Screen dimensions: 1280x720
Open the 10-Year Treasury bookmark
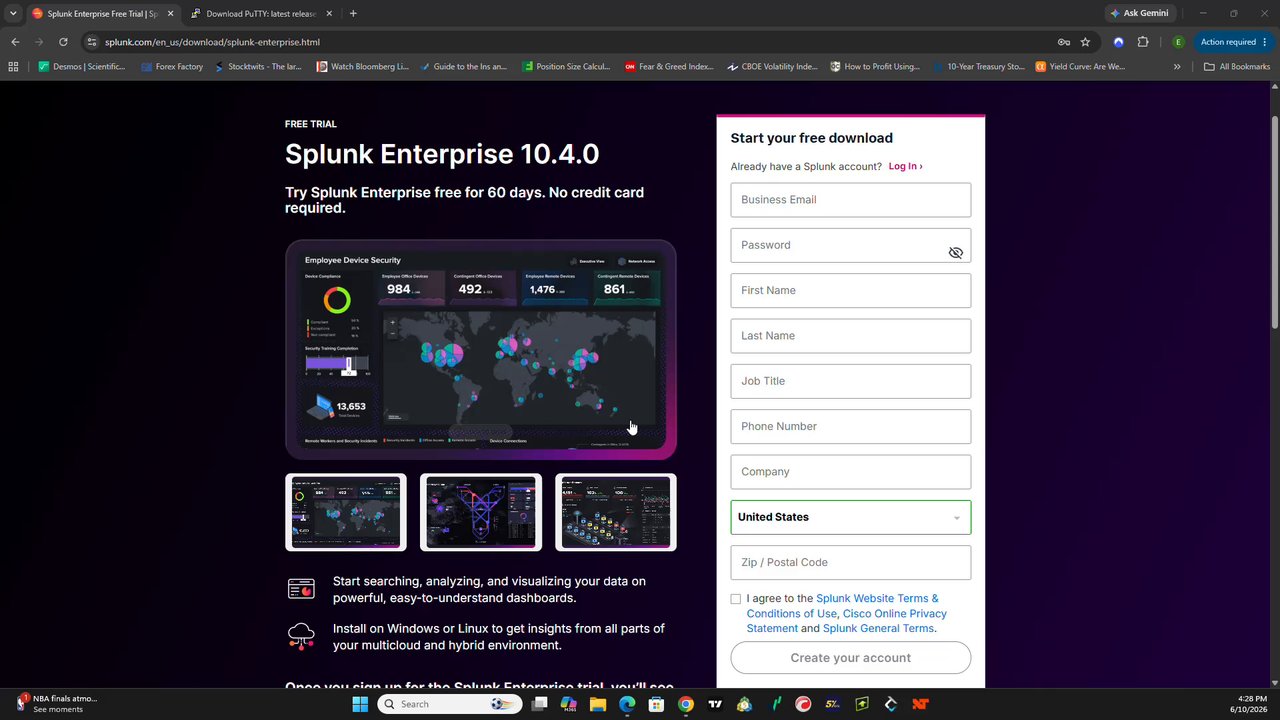978,67
